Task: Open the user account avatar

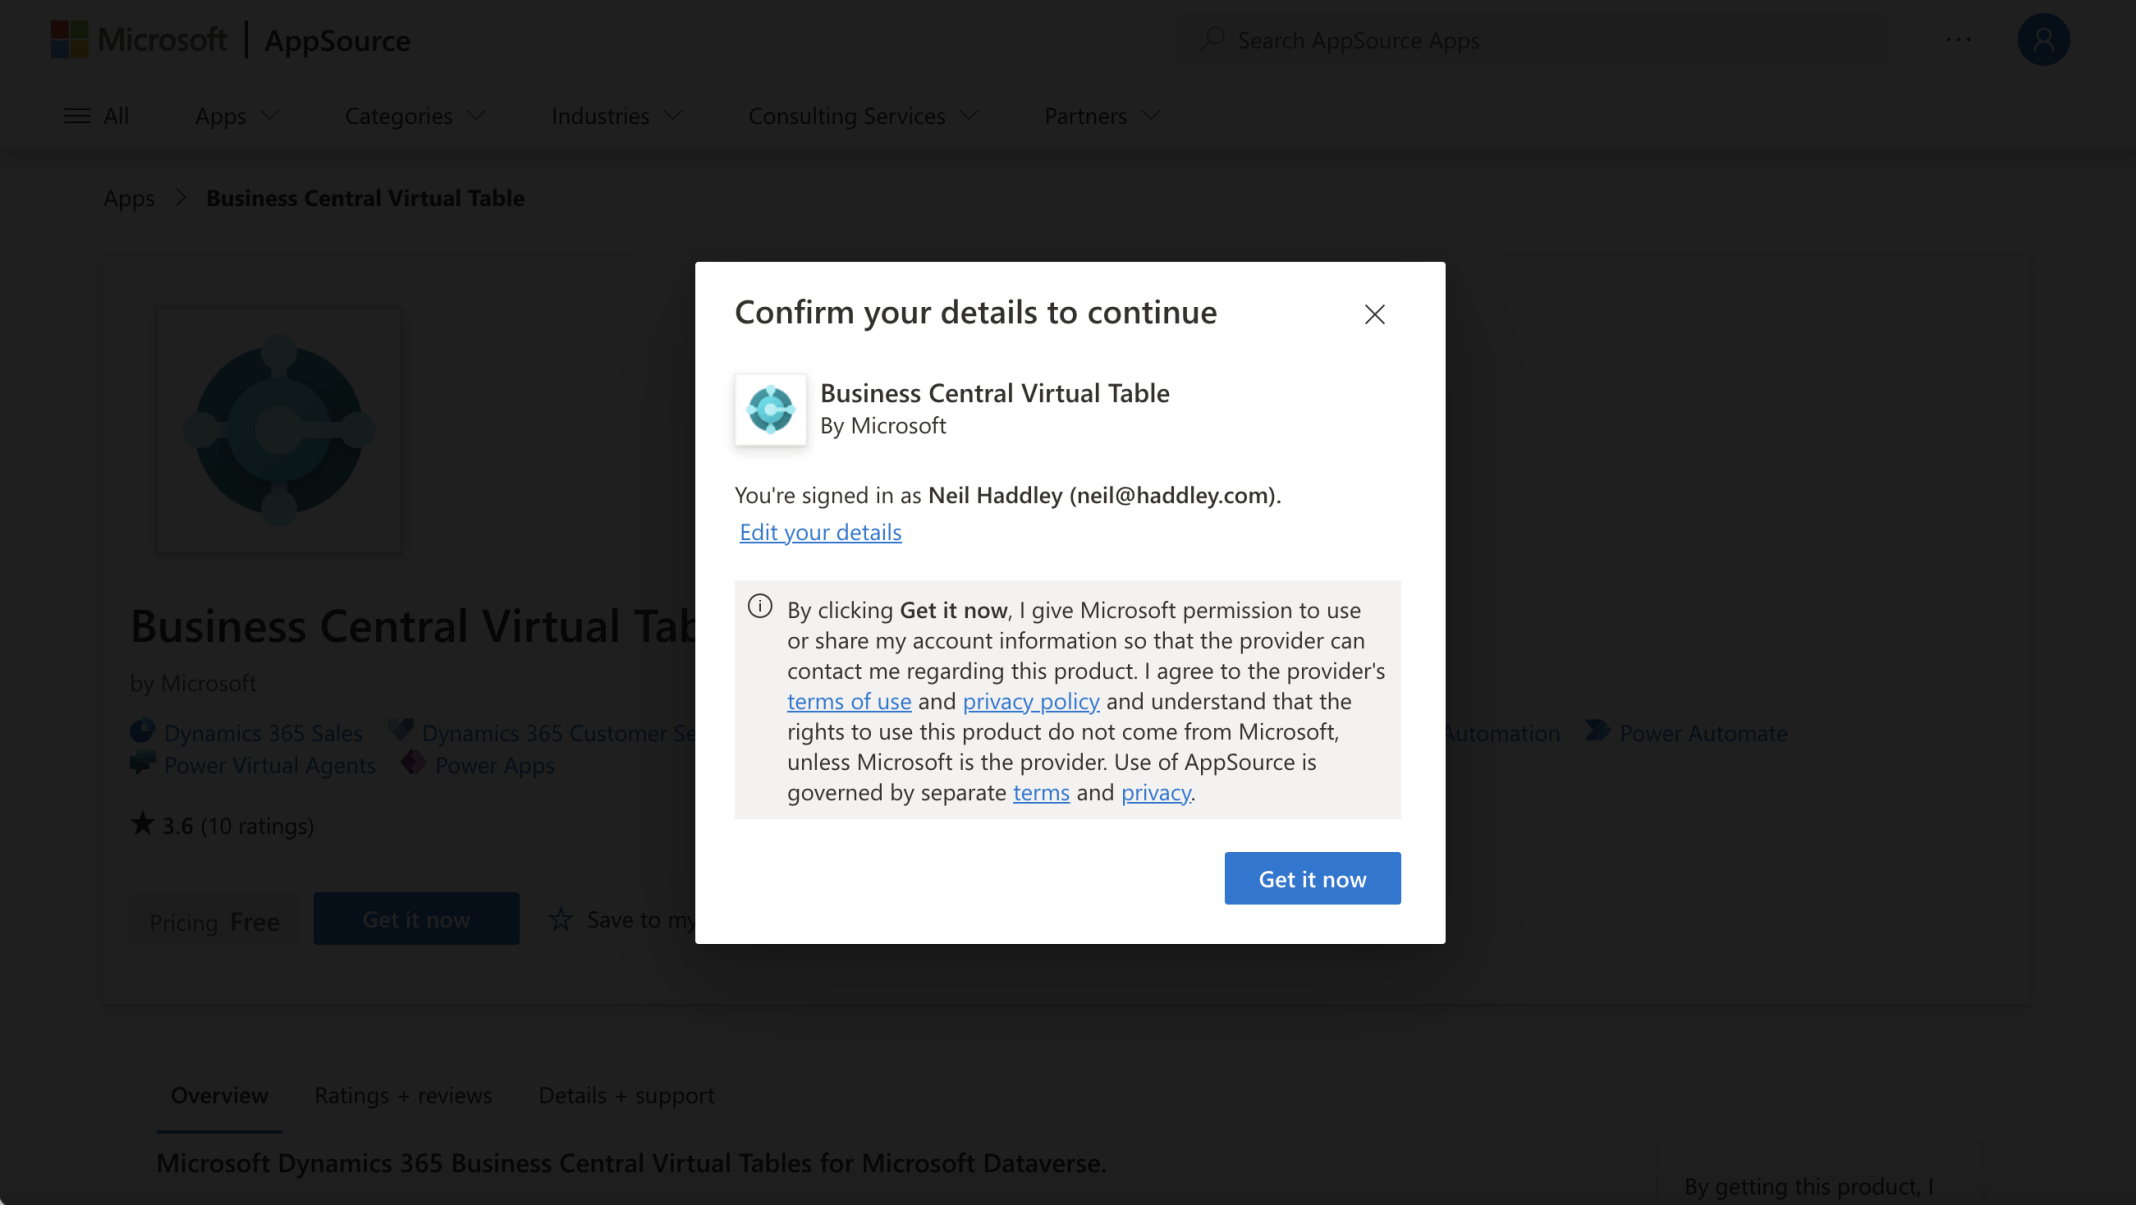Action: 2043,40
